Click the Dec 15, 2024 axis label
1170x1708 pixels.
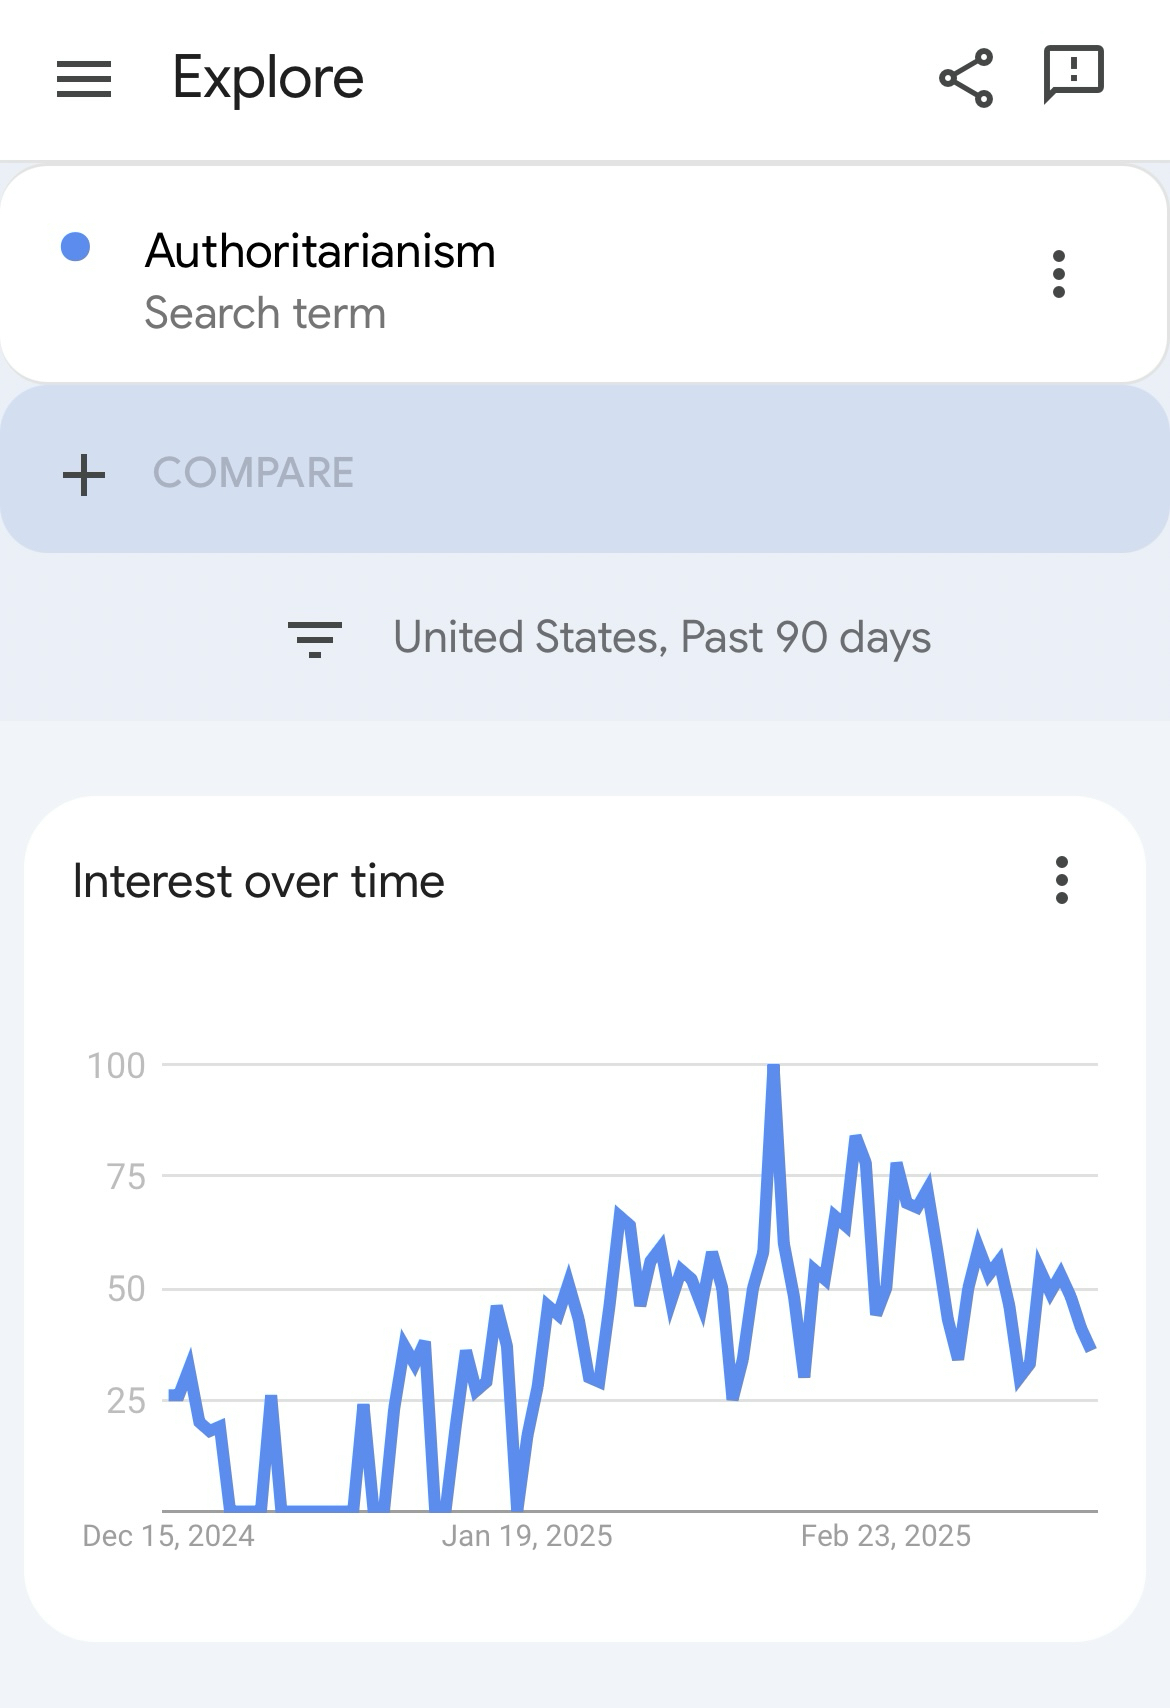(168, 1536)
